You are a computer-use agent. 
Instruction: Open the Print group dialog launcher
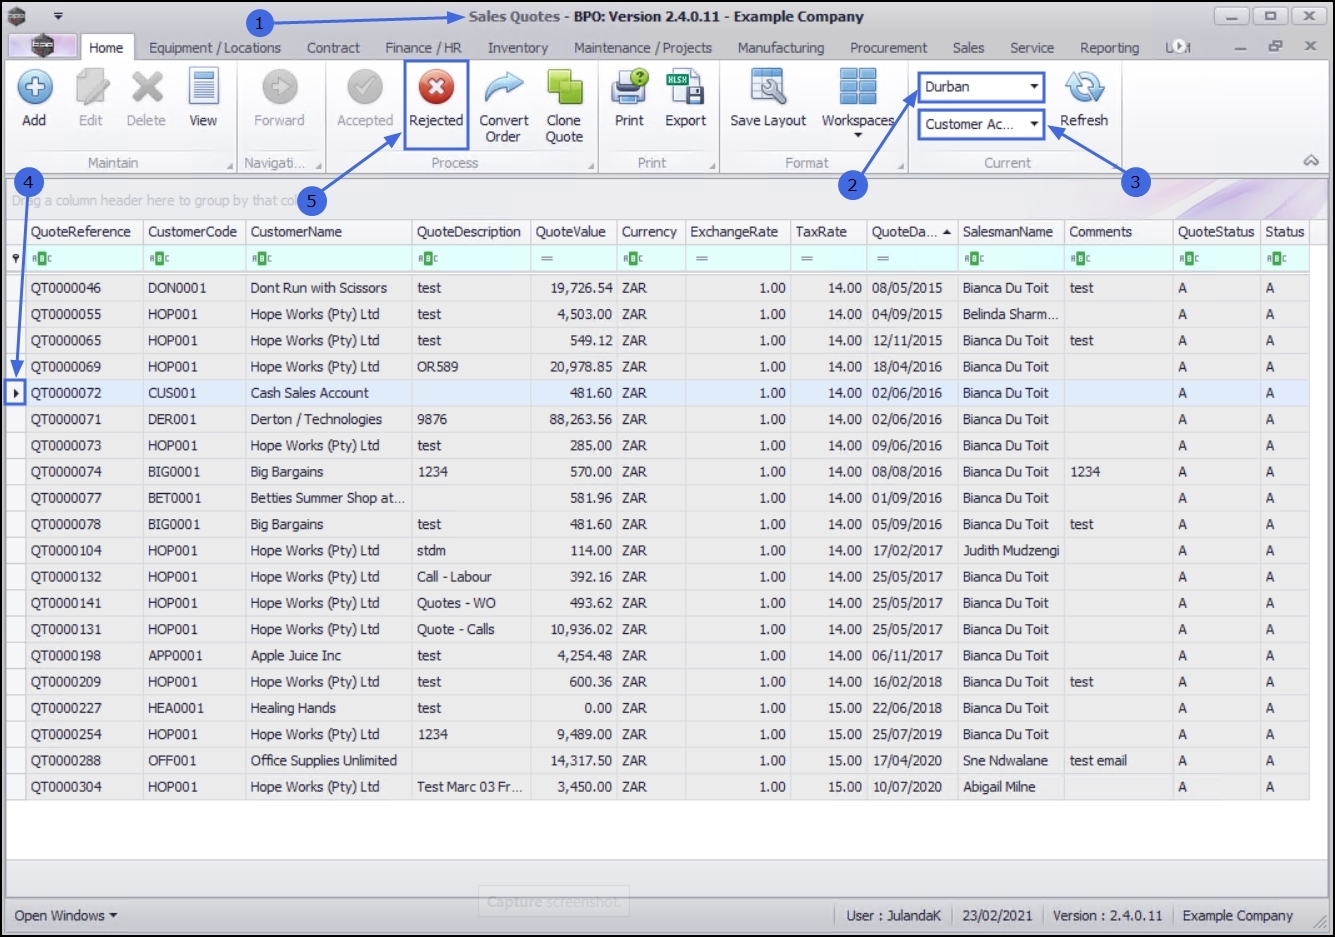[x=713, y=165]
